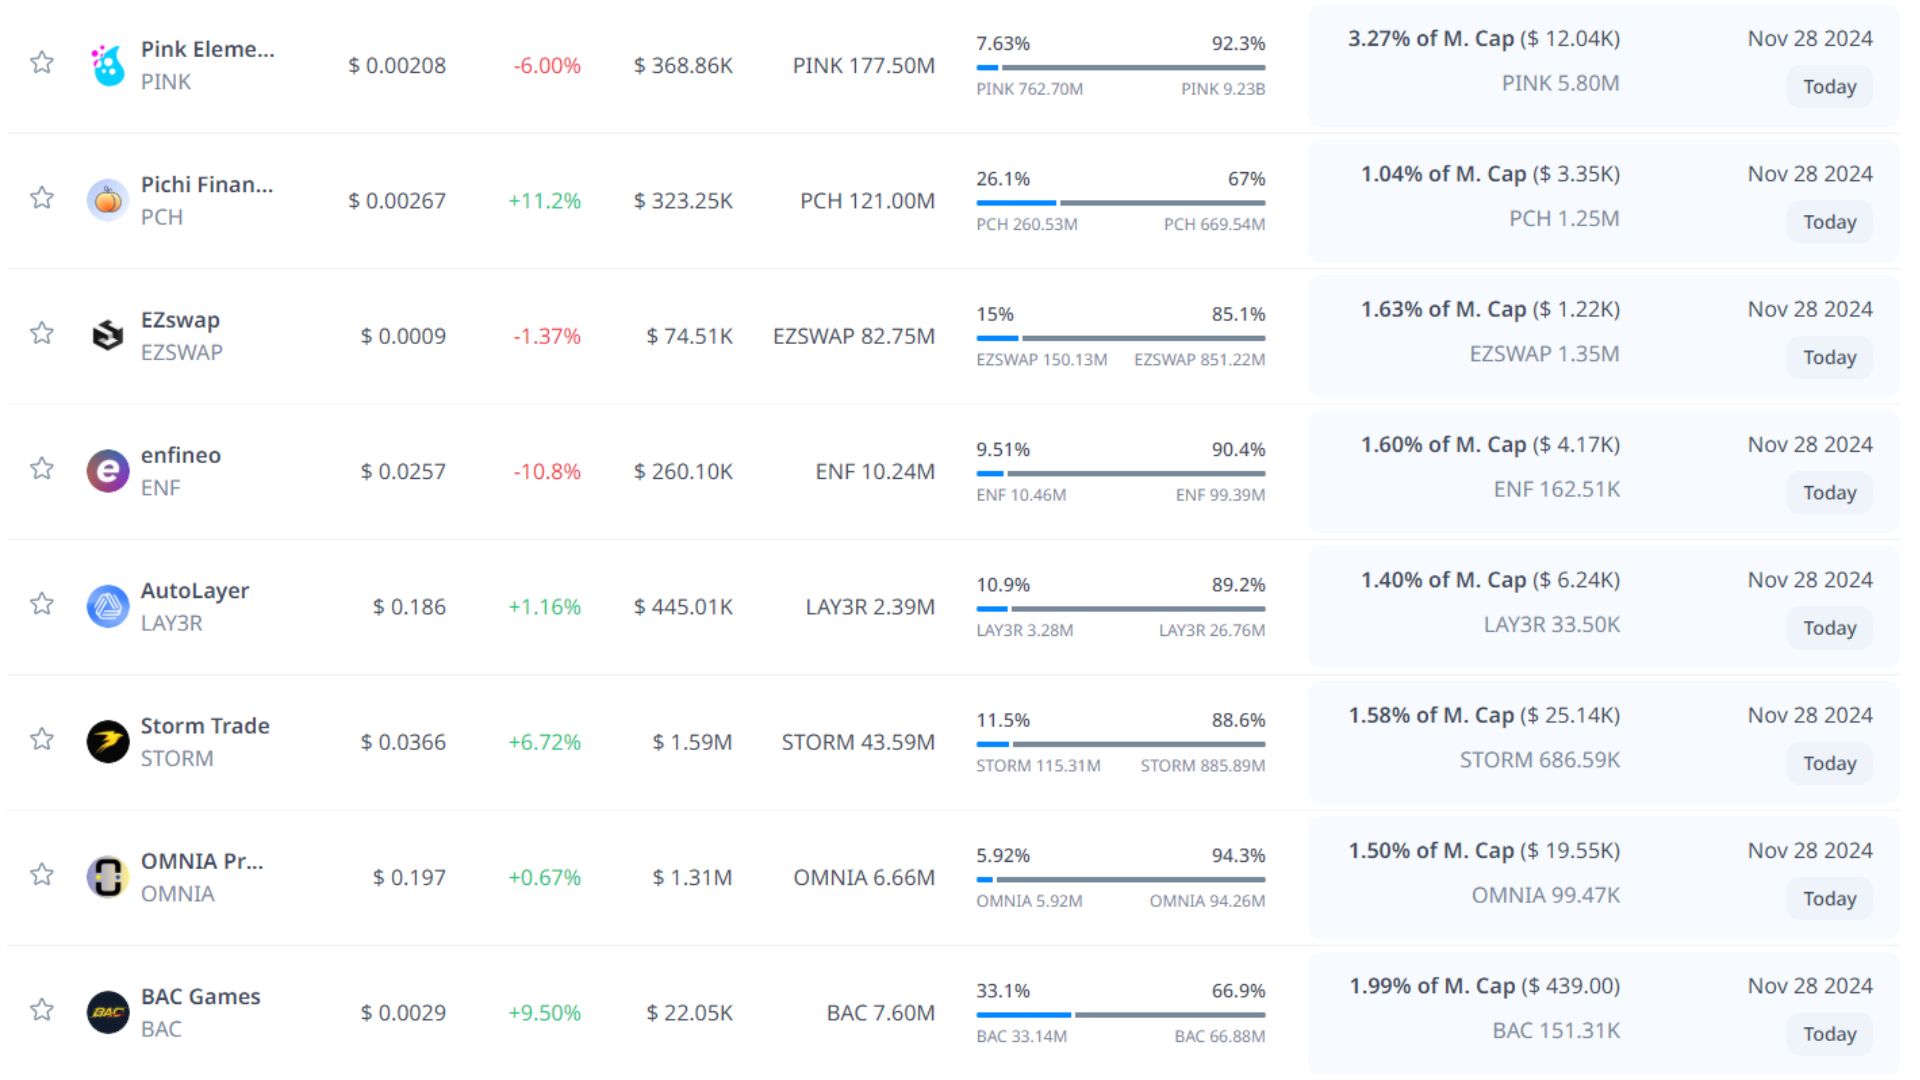Screen dimensions: 1920x1080
Task: Click the OMNIA Protocol logo
Action: click(x=107, y=877)
